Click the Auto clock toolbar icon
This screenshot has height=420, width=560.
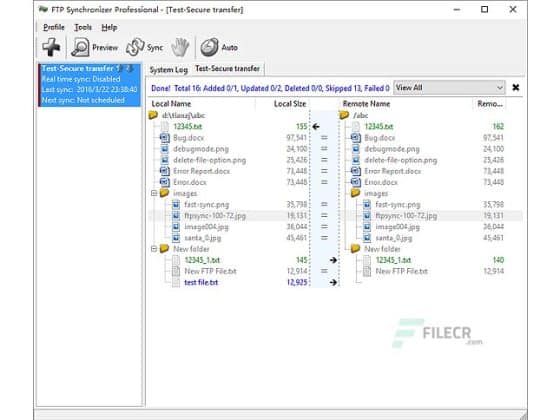[x=209, y=47]
